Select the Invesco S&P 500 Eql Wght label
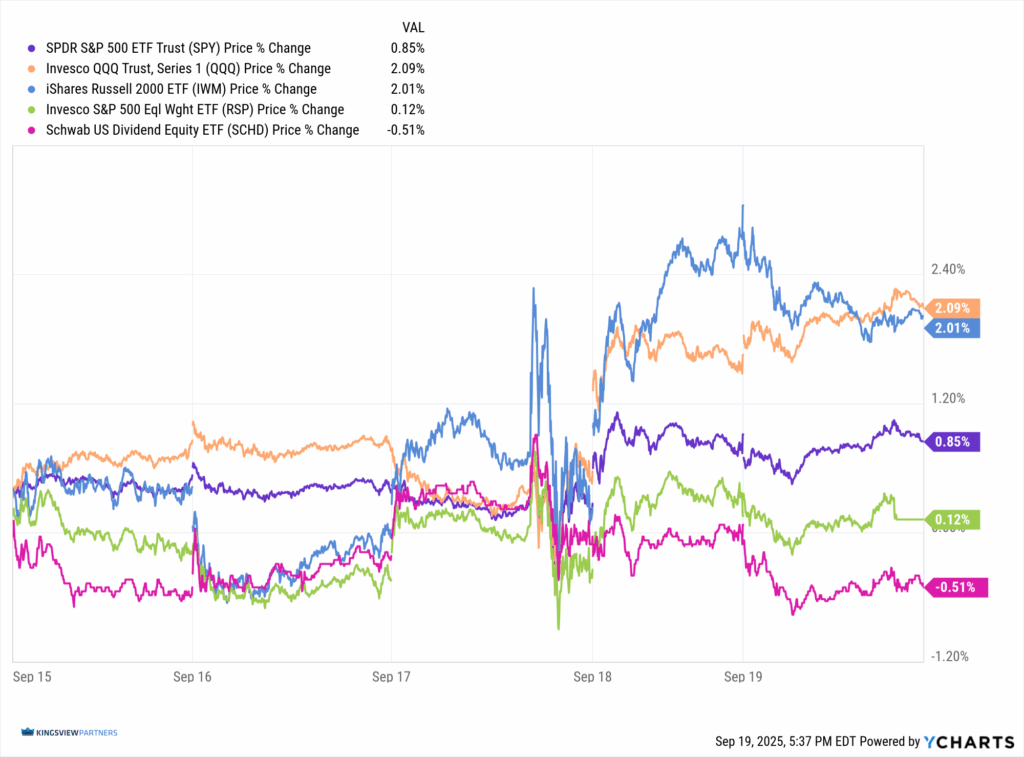The width and height of the screenshot is (1024, 757). tap(195, 110)
